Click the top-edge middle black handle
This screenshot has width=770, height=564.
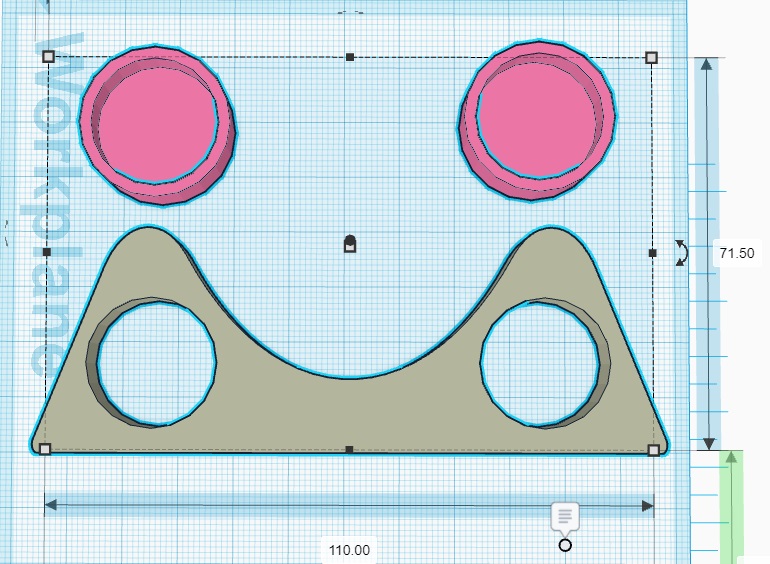[349, 57]
